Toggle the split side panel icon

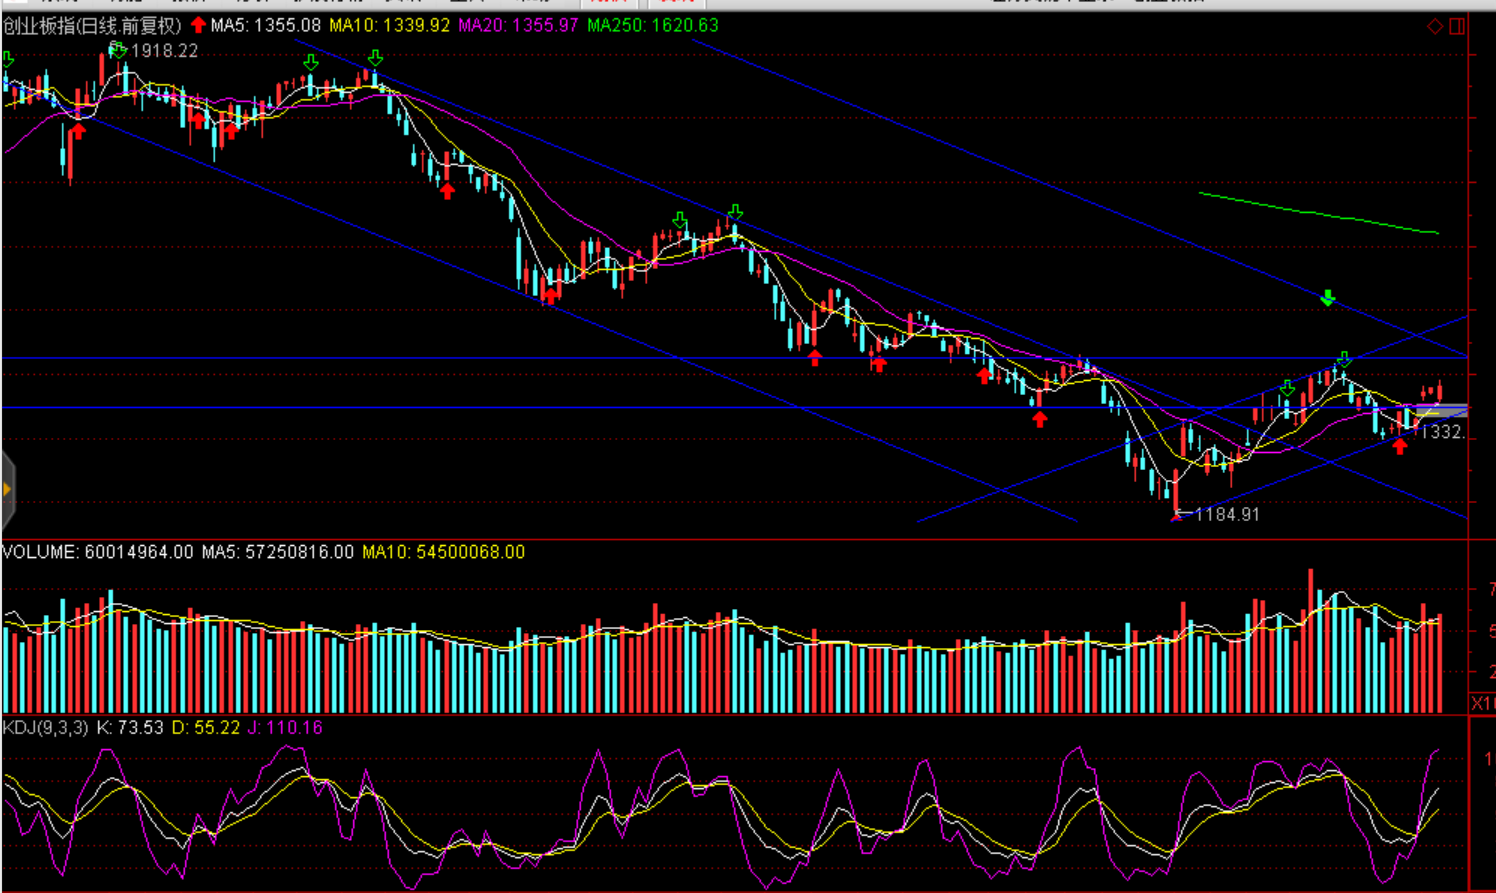tap(1457, 26)
